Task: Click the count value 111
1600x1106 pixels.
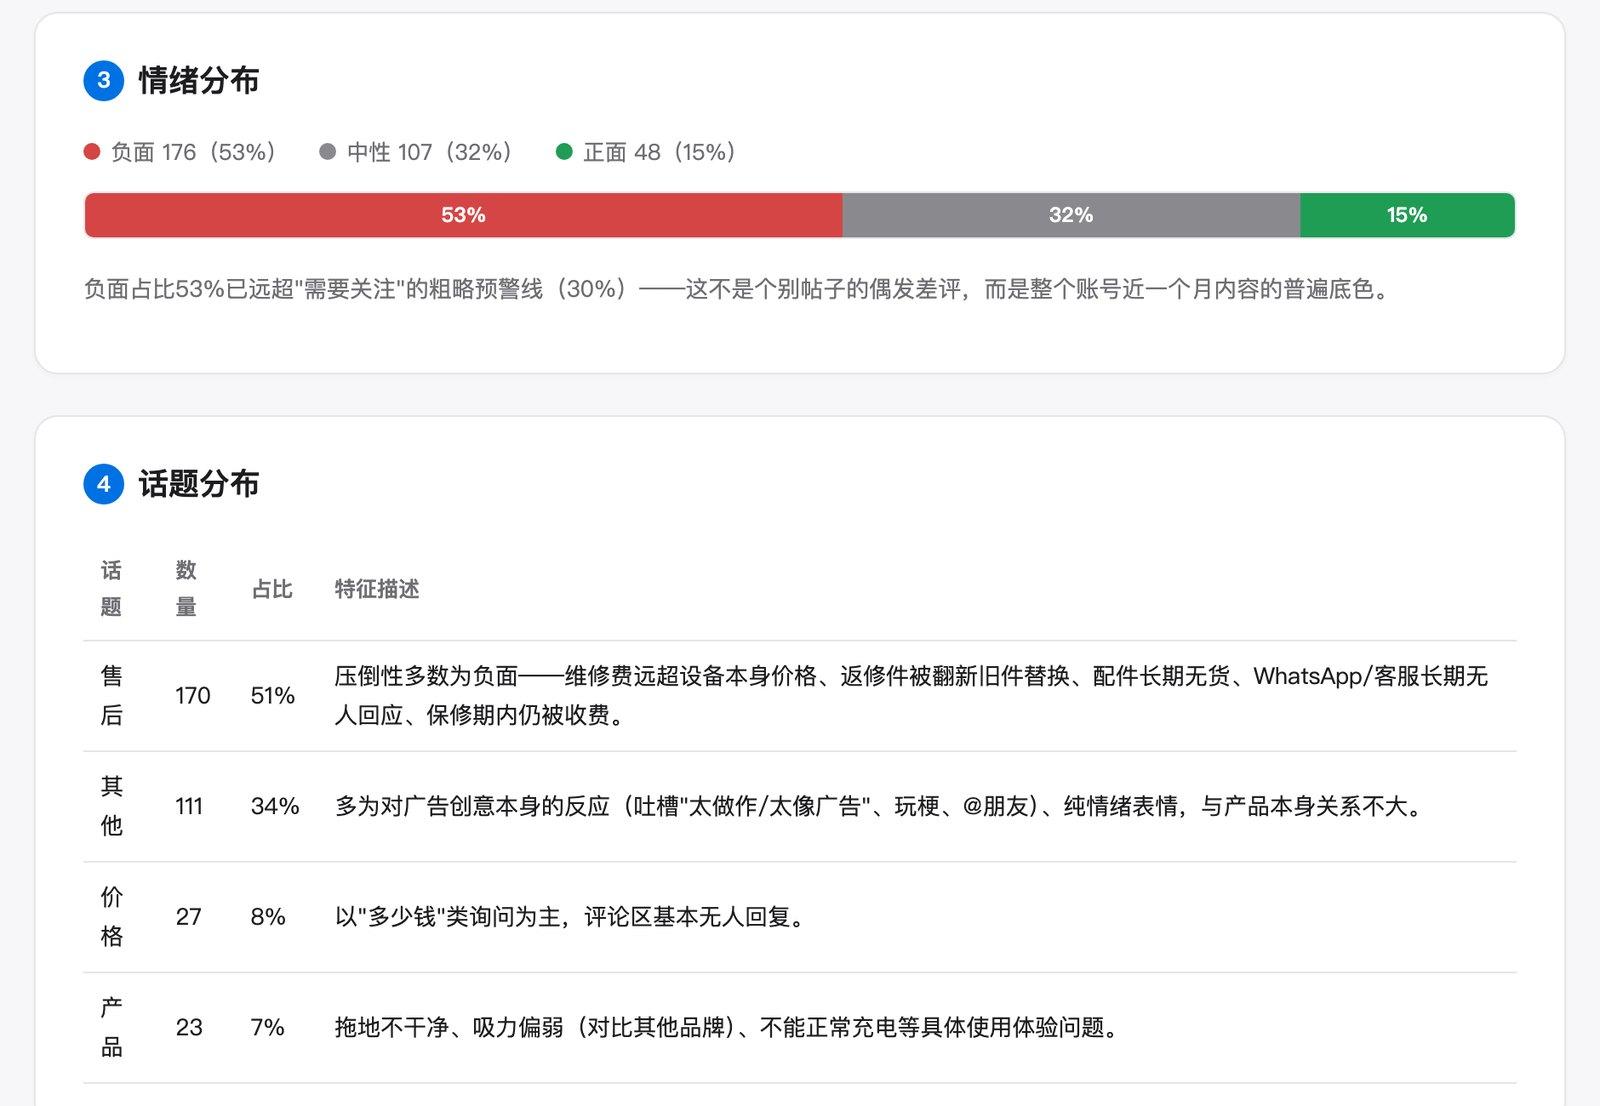Action: [189, 806]
